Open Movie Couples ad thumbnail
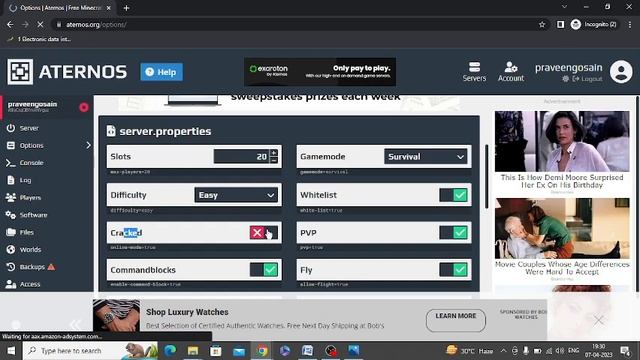Screen dimensions: 640x360 pos(562,228)
